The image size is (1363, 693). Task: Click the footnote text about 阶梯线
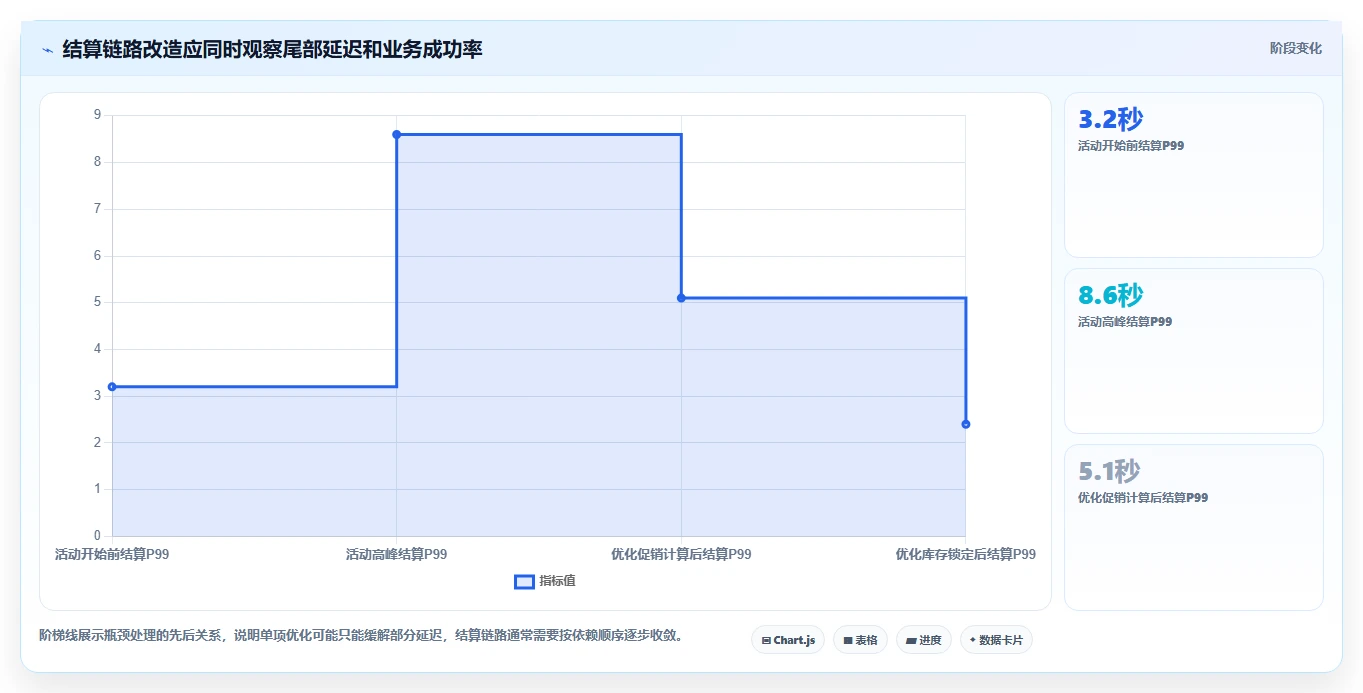tap(362, 635)
